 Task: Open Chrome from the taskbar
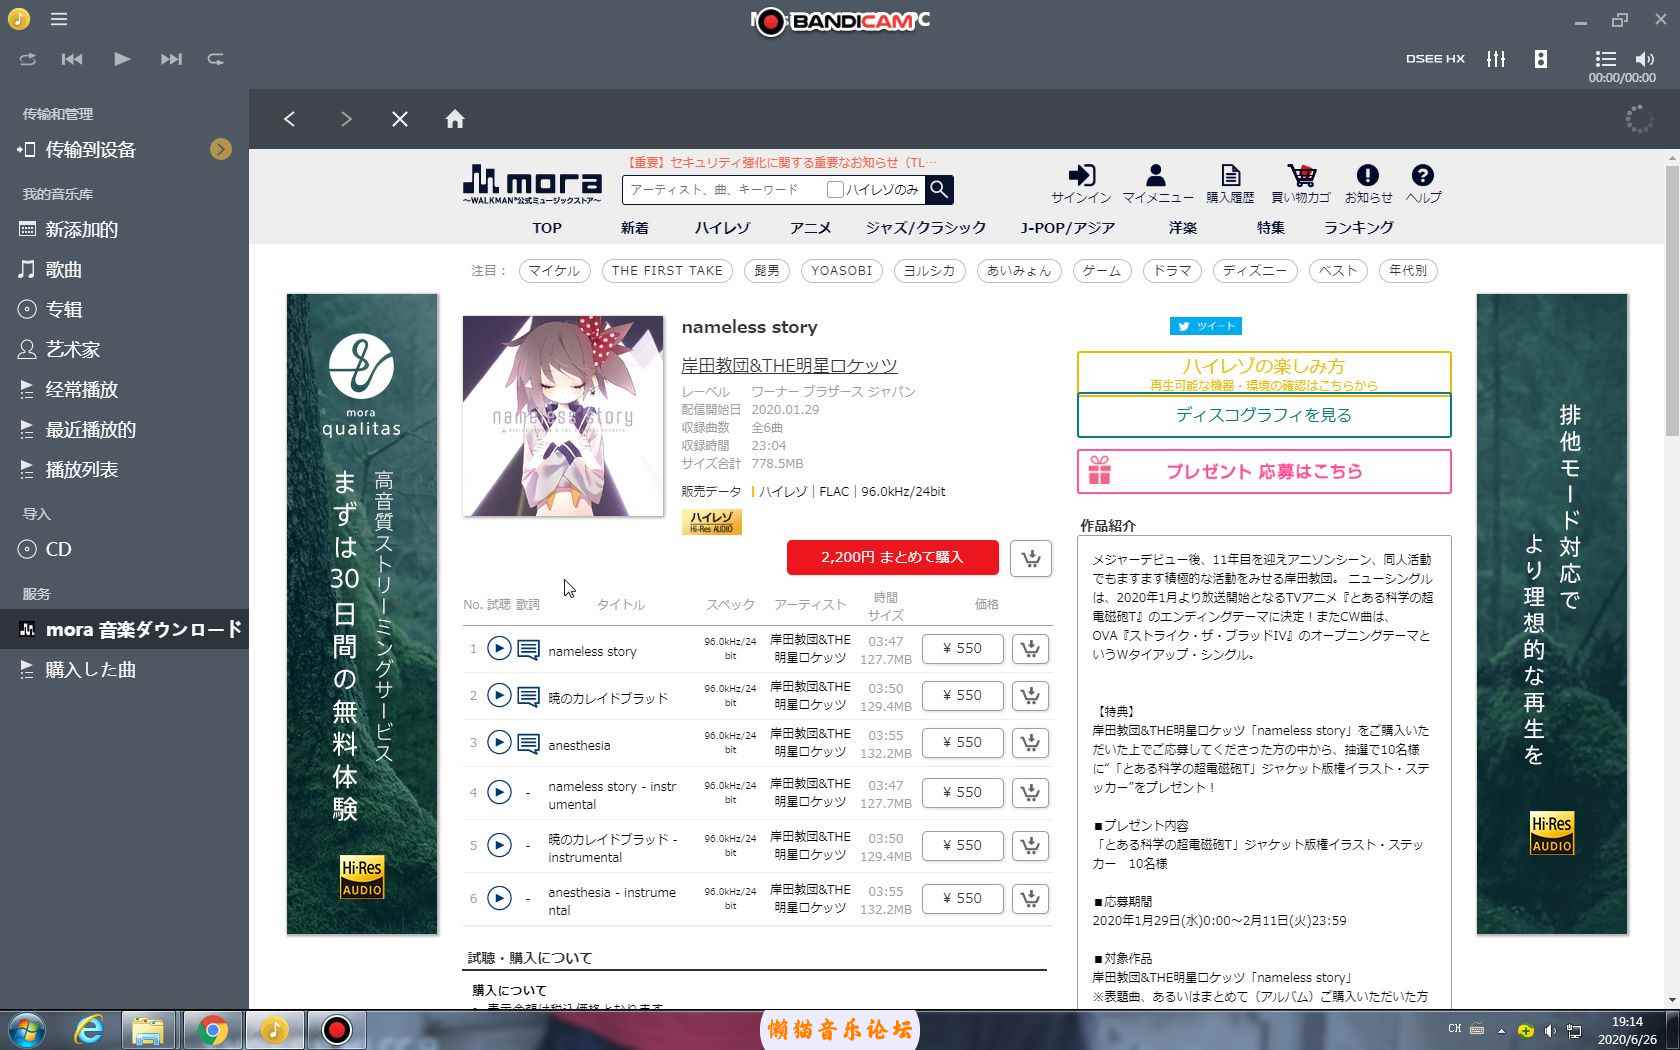pyautogui.click(x=212, y=1030)
